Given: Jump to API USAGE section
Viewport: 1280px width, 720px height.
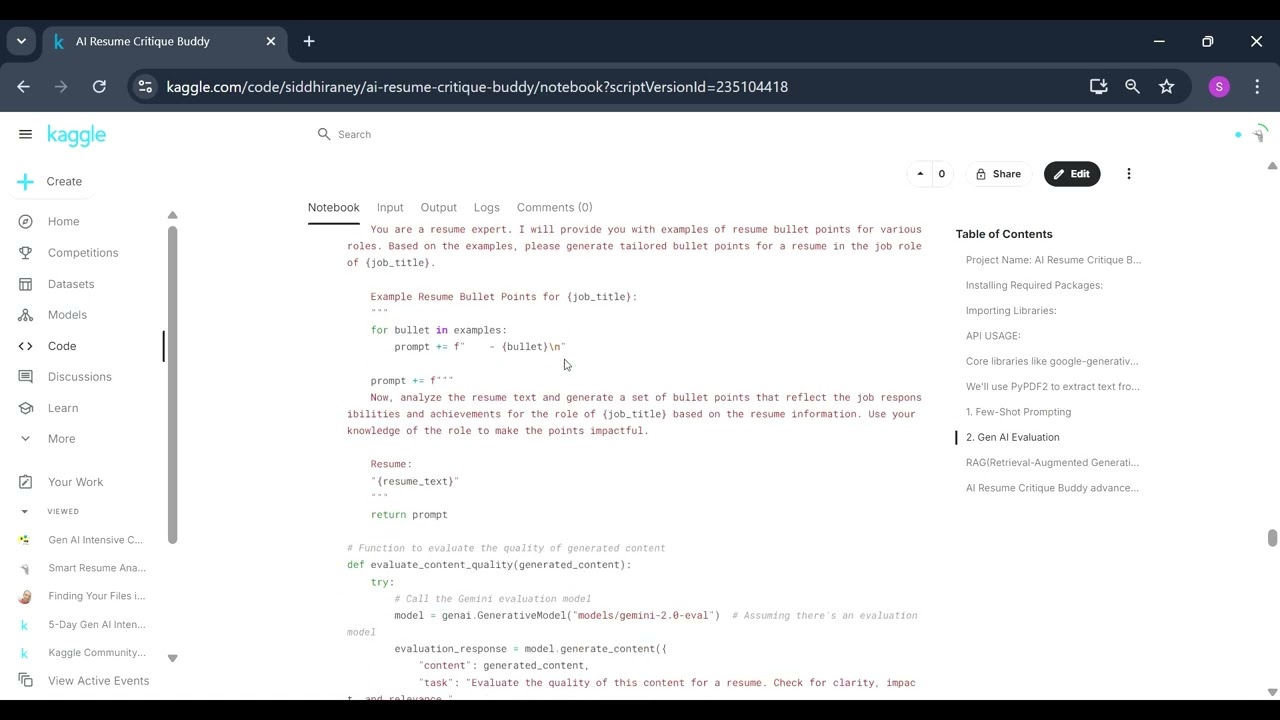Looking at the screenshot, I should click(x=993, y=336).
